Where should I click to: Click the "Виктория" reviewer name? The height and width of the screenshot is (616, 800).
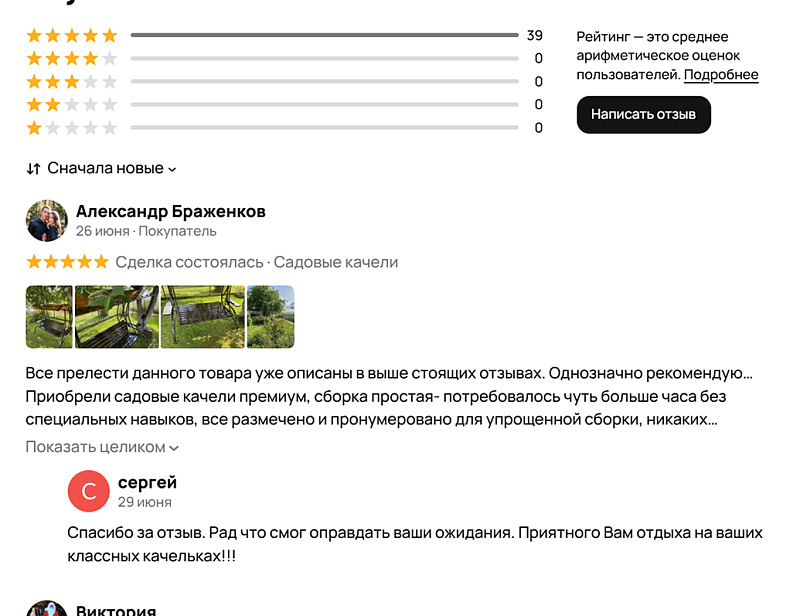pos(116,609)
